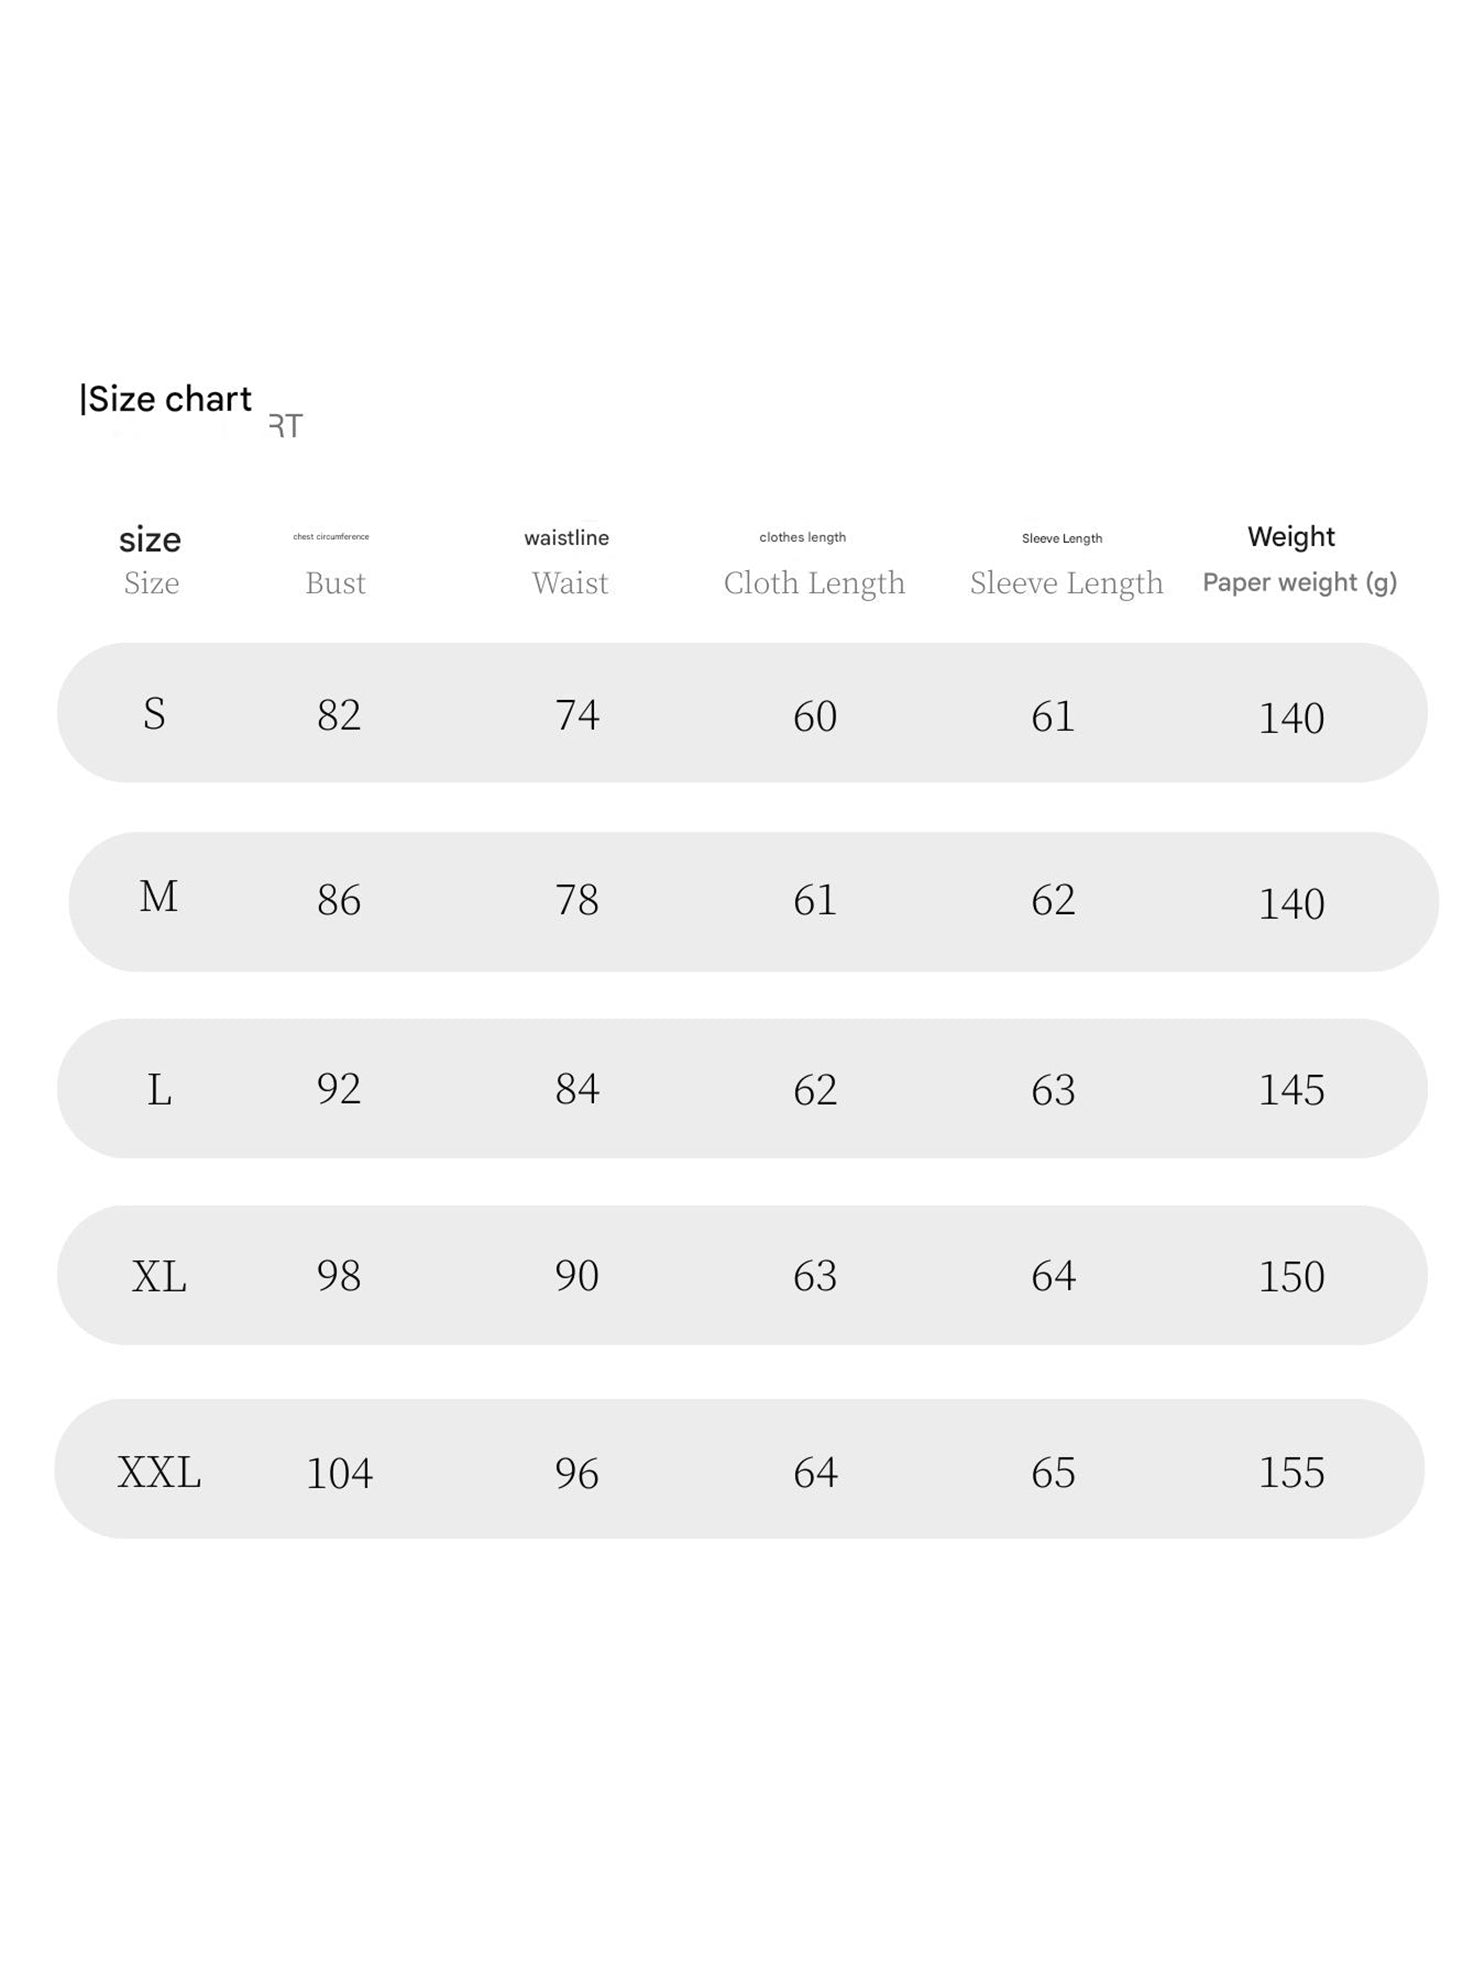Click weight value 150 in XL row
Image resolution: width=1482 pixels, height=1966 pixels.
1291,1277
